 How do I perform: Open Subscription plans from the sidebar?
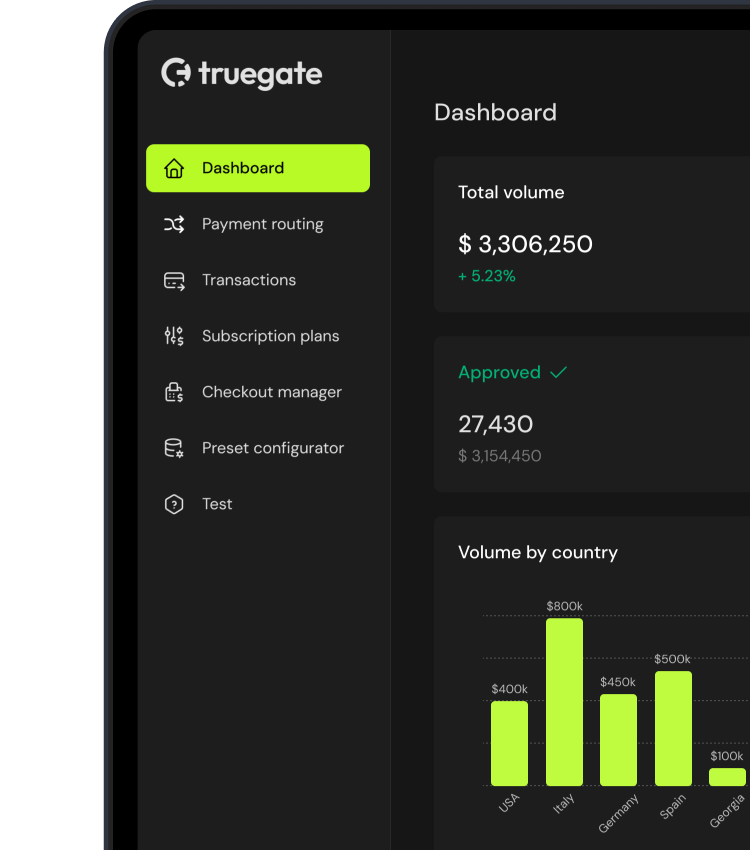[258, 336]
